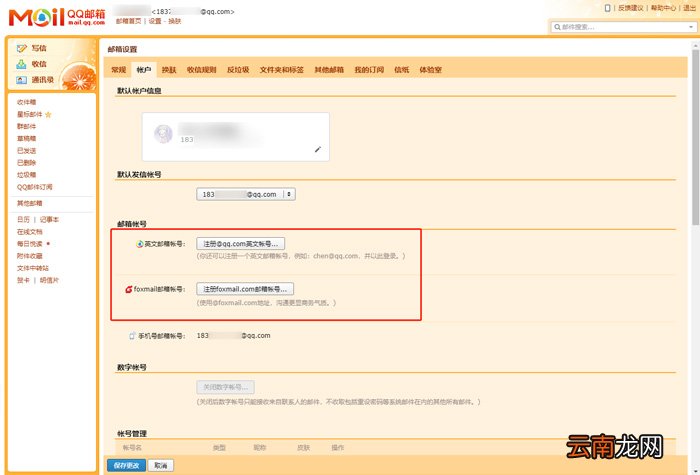Click the 写信 compose pencil icon

[x=21, y=48]
